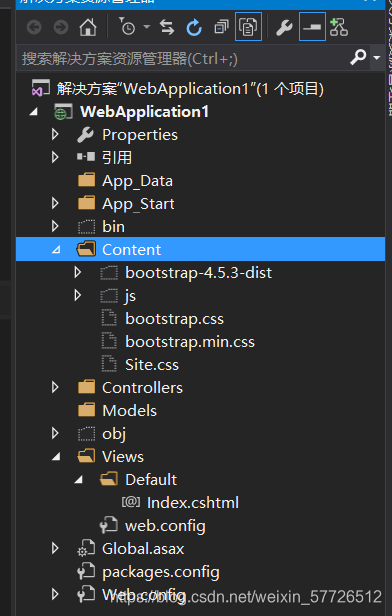Select the js folder
This screenshot has height=616, width=392.
(x=130, y=296)
